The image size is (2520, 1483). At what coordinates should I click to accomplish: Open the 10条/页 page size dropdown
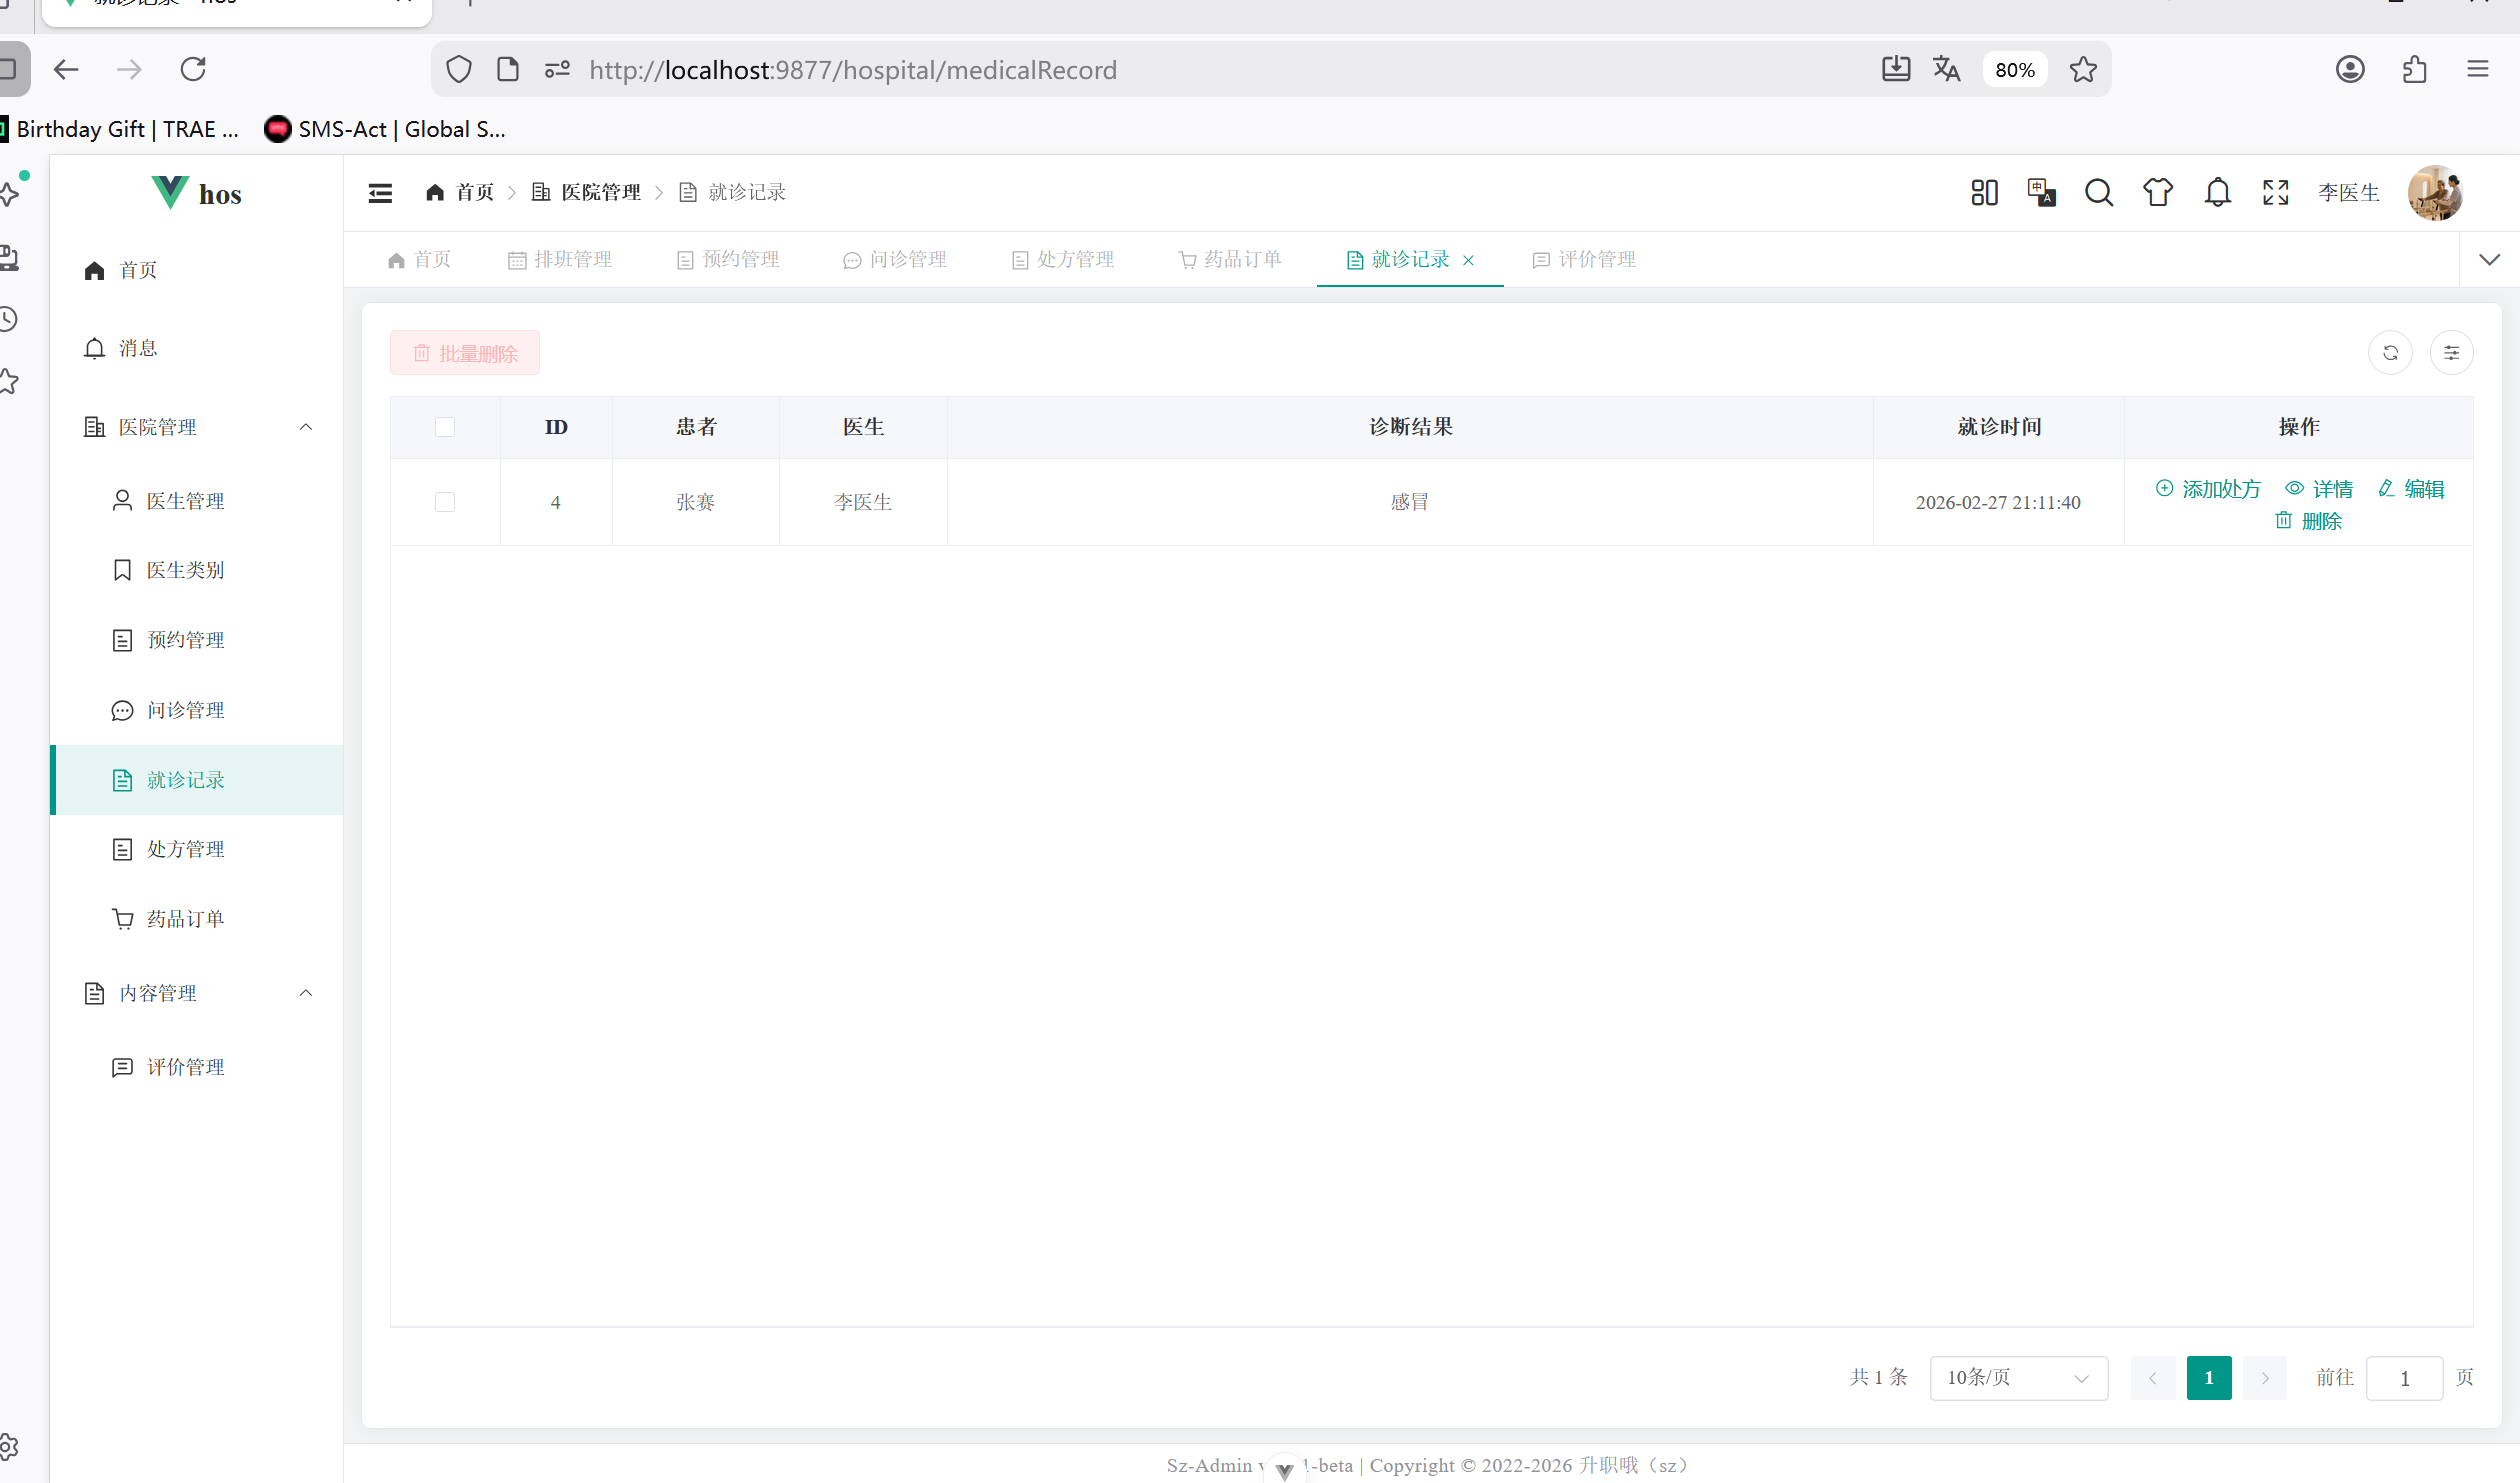tap(2017, 1378)
